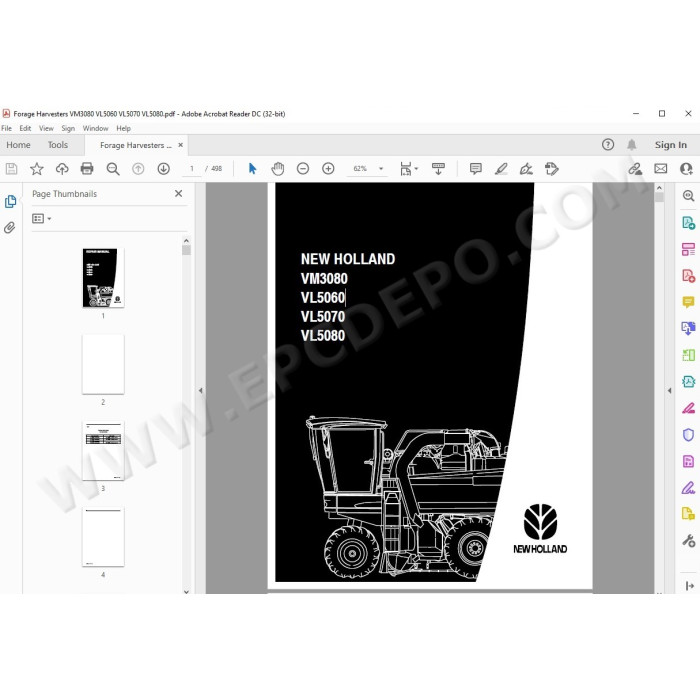Show Page Thumbnails pane icon
This screenshot has width=700, height=700.
click(x=10, y=202)
